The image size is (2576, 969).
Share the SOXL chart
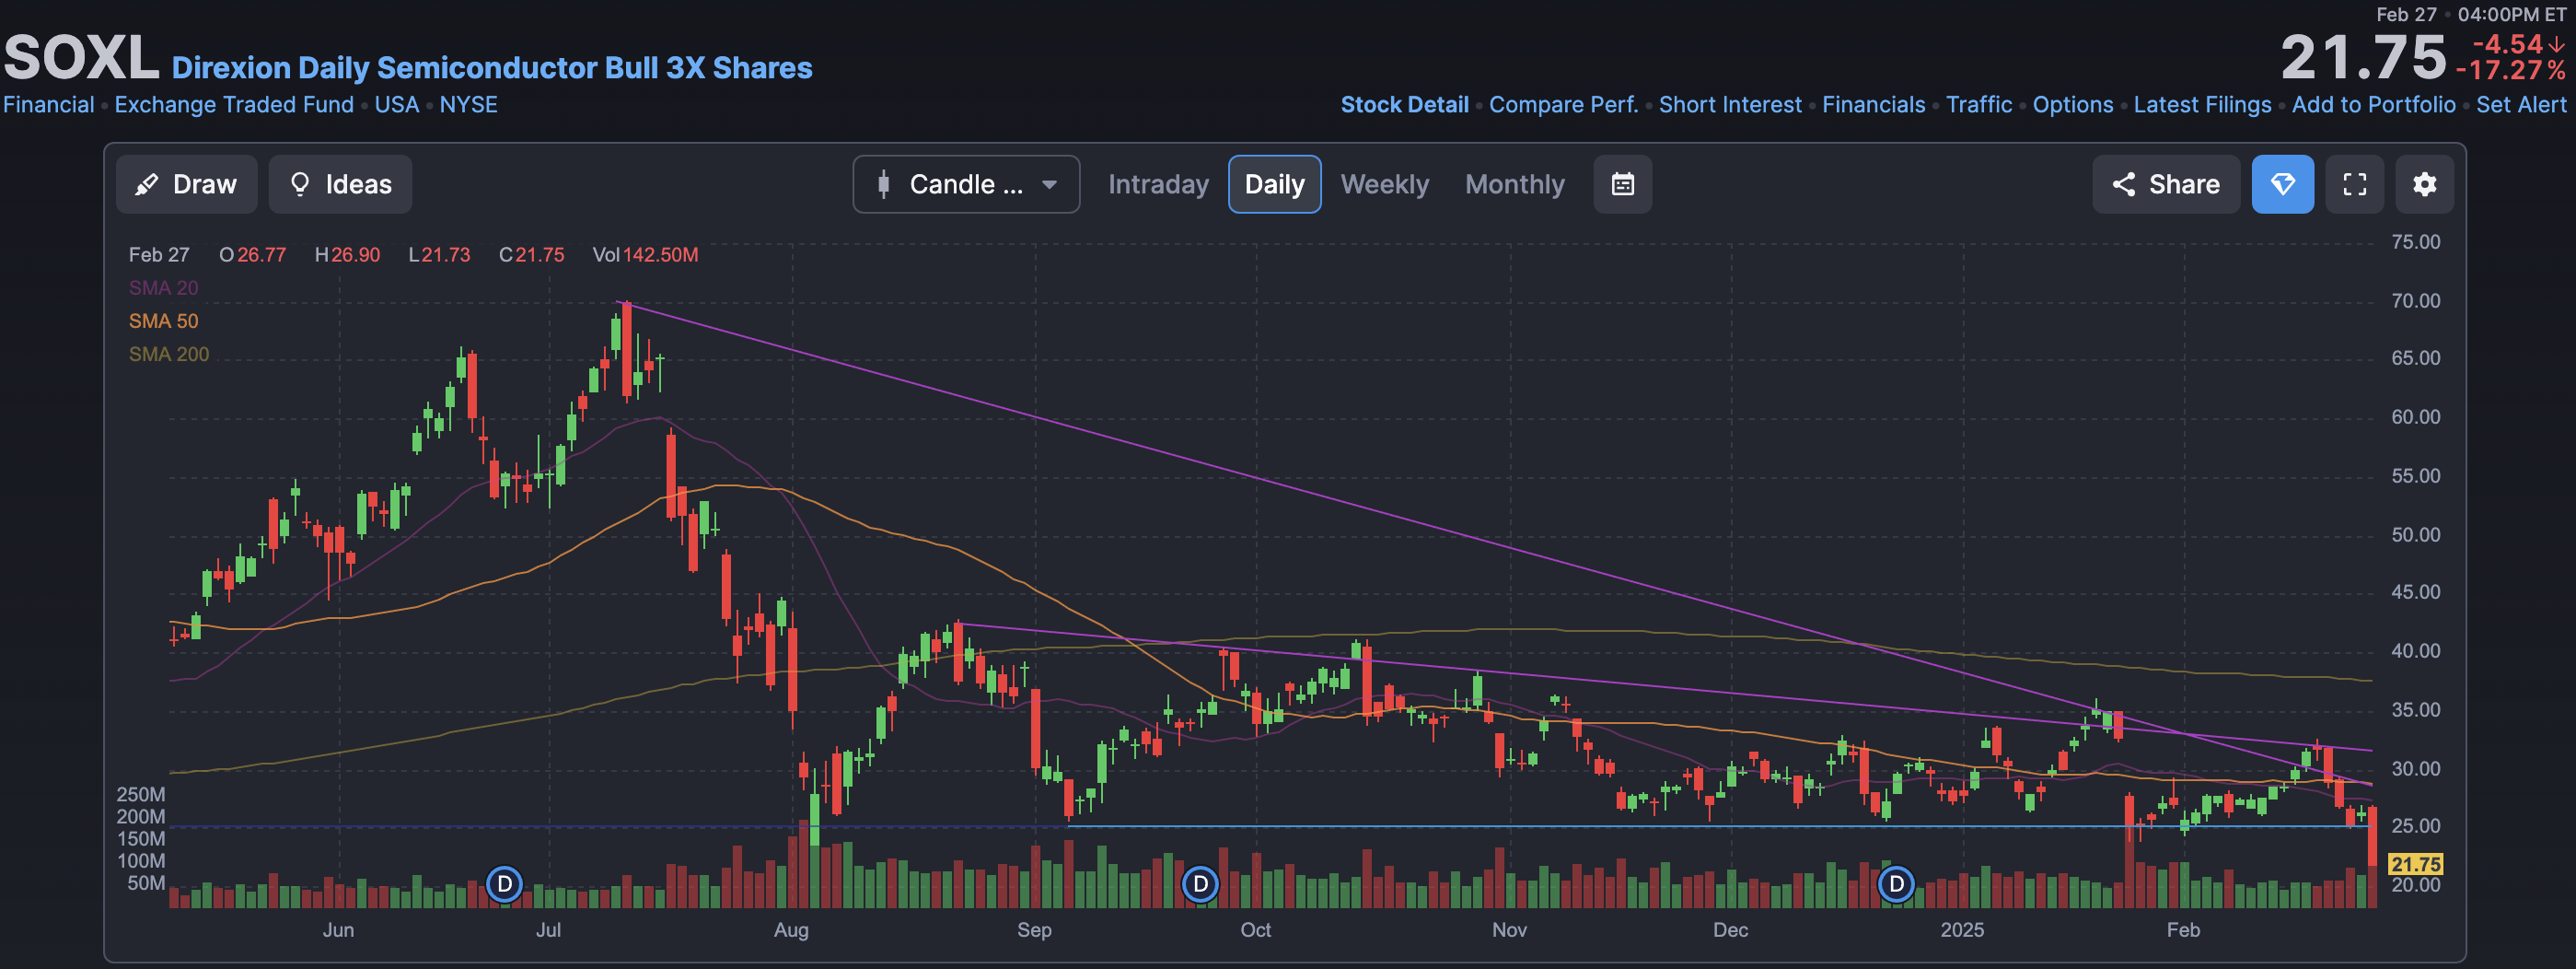pos(2166,184)
